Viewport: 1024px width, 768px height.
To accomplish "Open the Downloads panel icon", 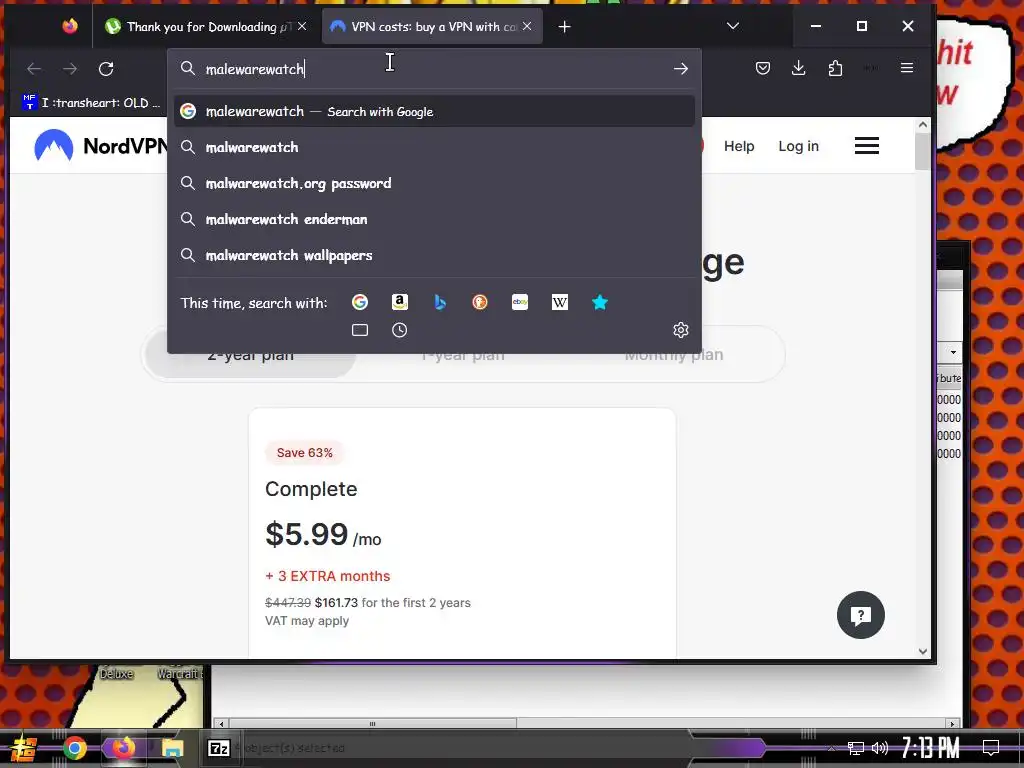I will [x=799, y=68].
